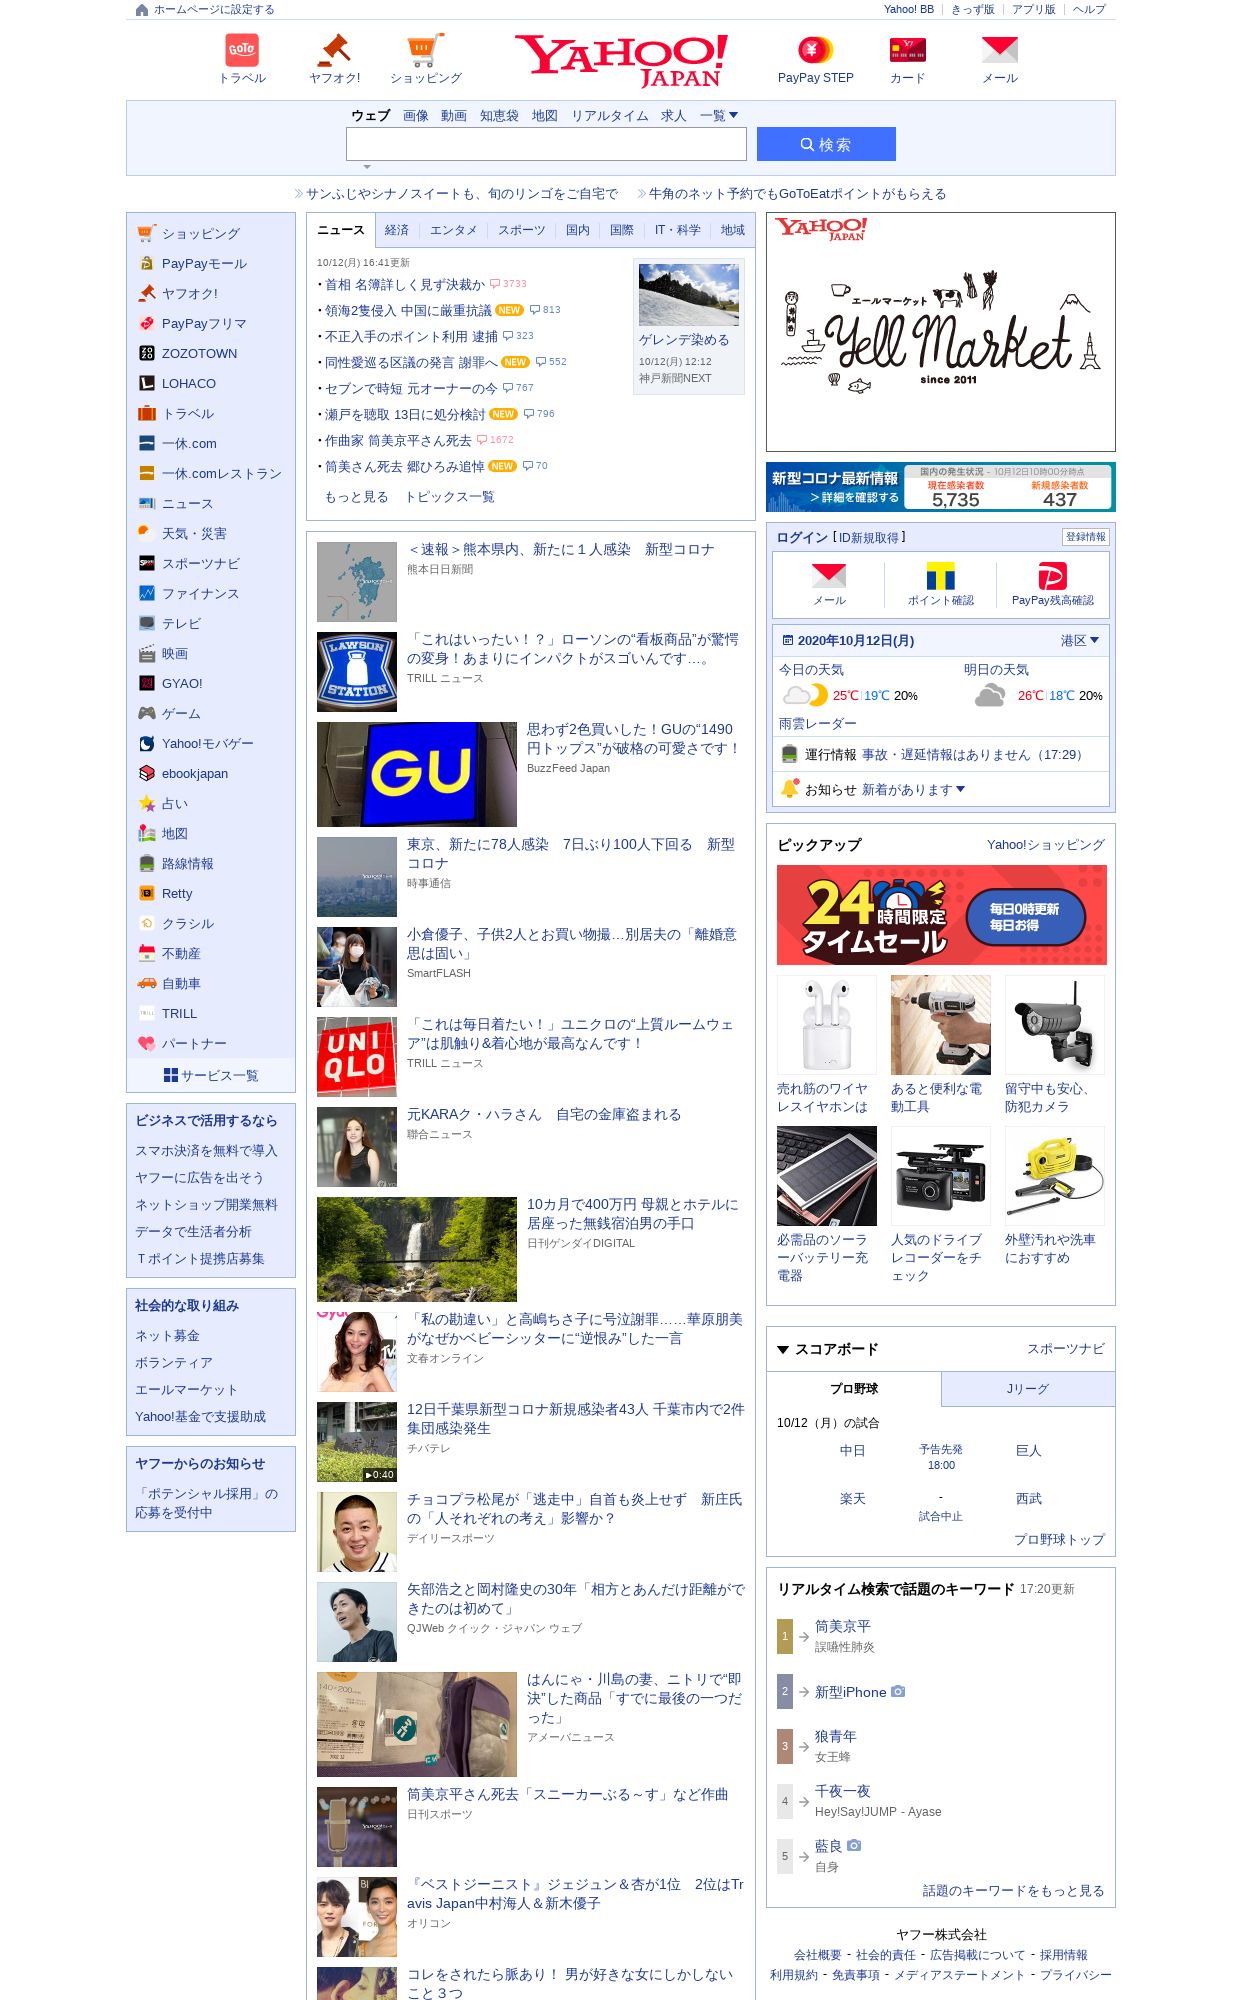Open headline 首相 名簿詳しく見ず決裁か
Screen dimensions: 1242x2000
tap(405, 285)
